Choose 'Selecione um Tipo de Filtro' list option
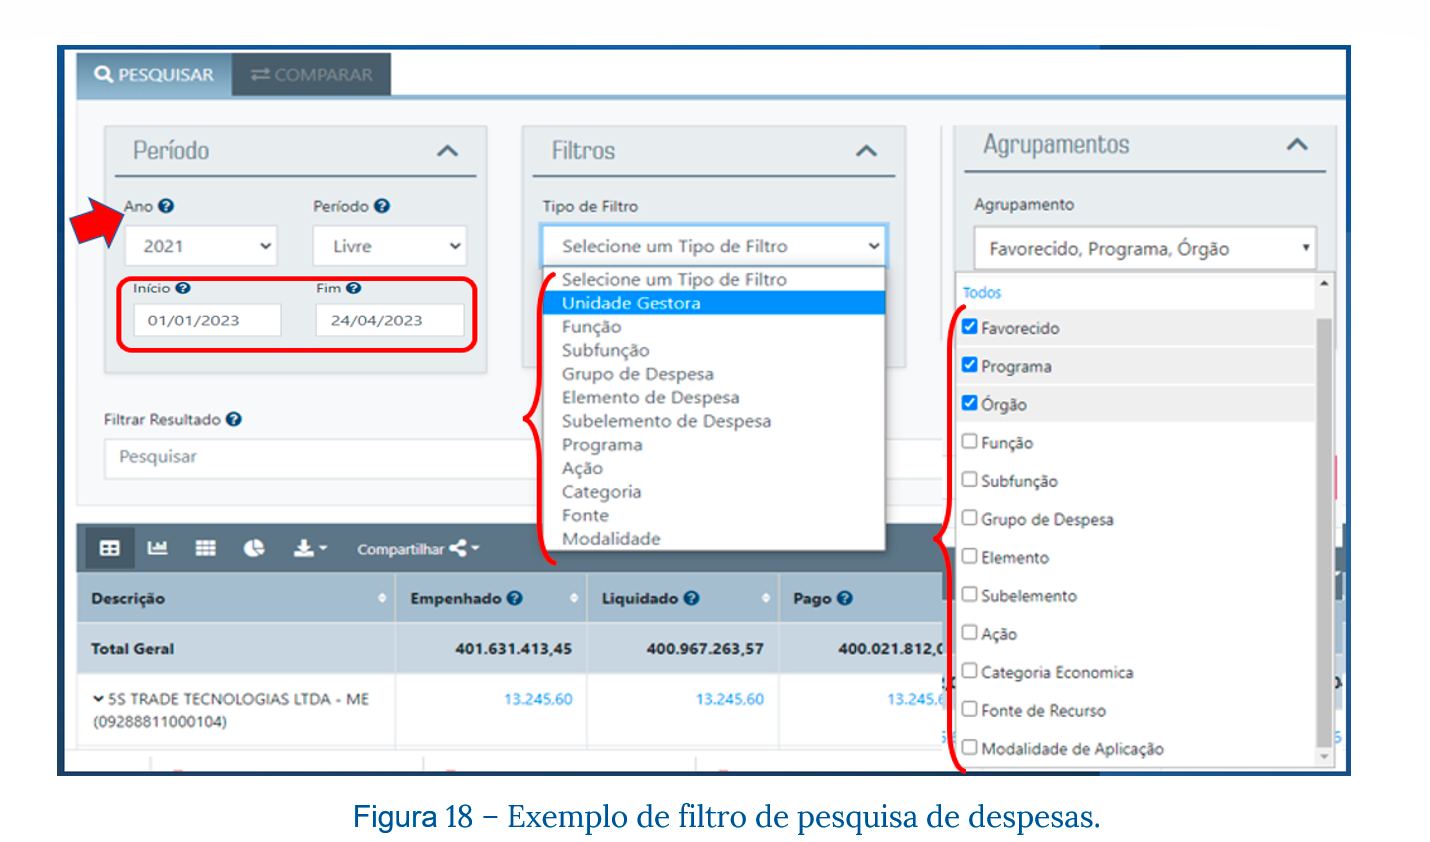The width and height of the screenshot is (1430, 842). coord(714,280)
